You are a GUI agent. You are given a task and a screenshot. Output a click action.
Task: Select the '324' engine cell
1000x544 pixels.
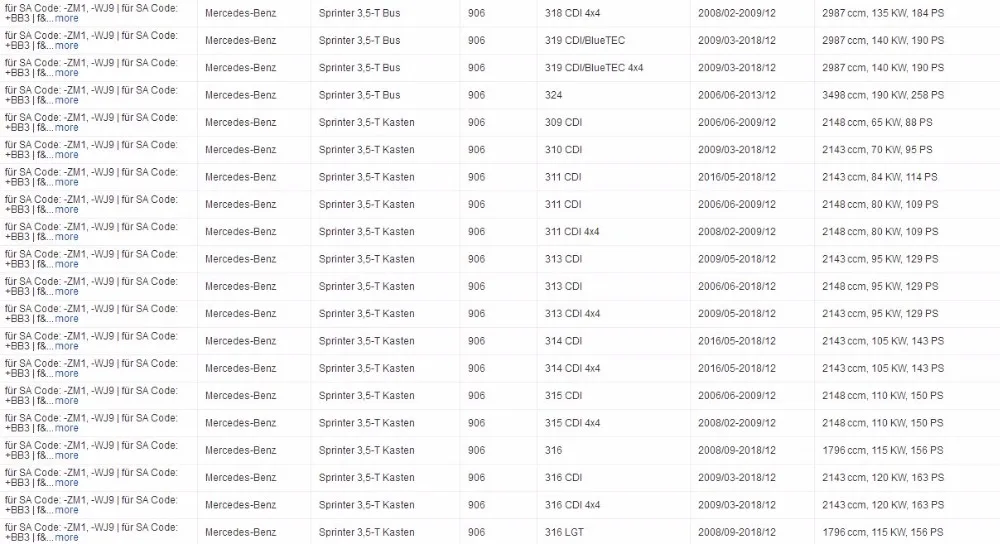pyautogui.click(x=554, y=95)
